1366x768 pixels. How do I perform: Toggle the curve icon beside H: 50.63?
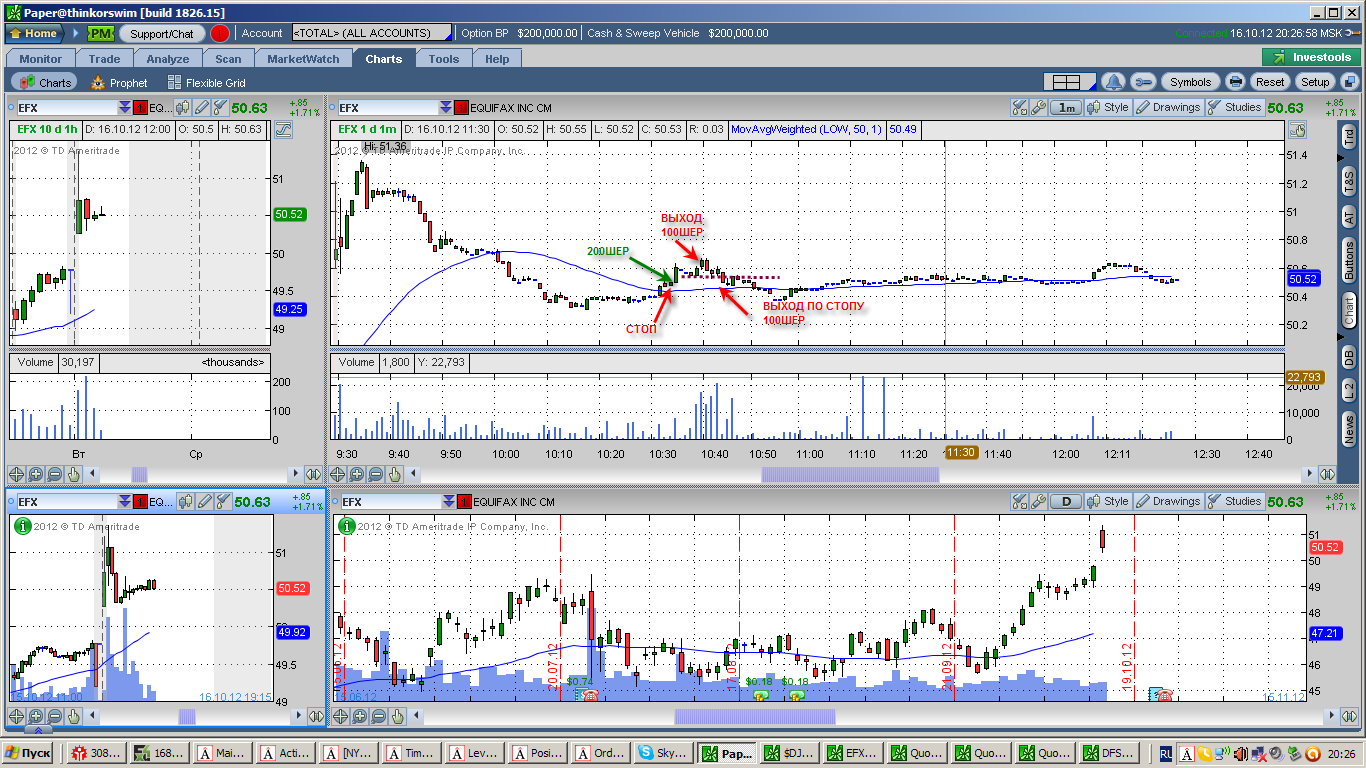click(282, 129)
